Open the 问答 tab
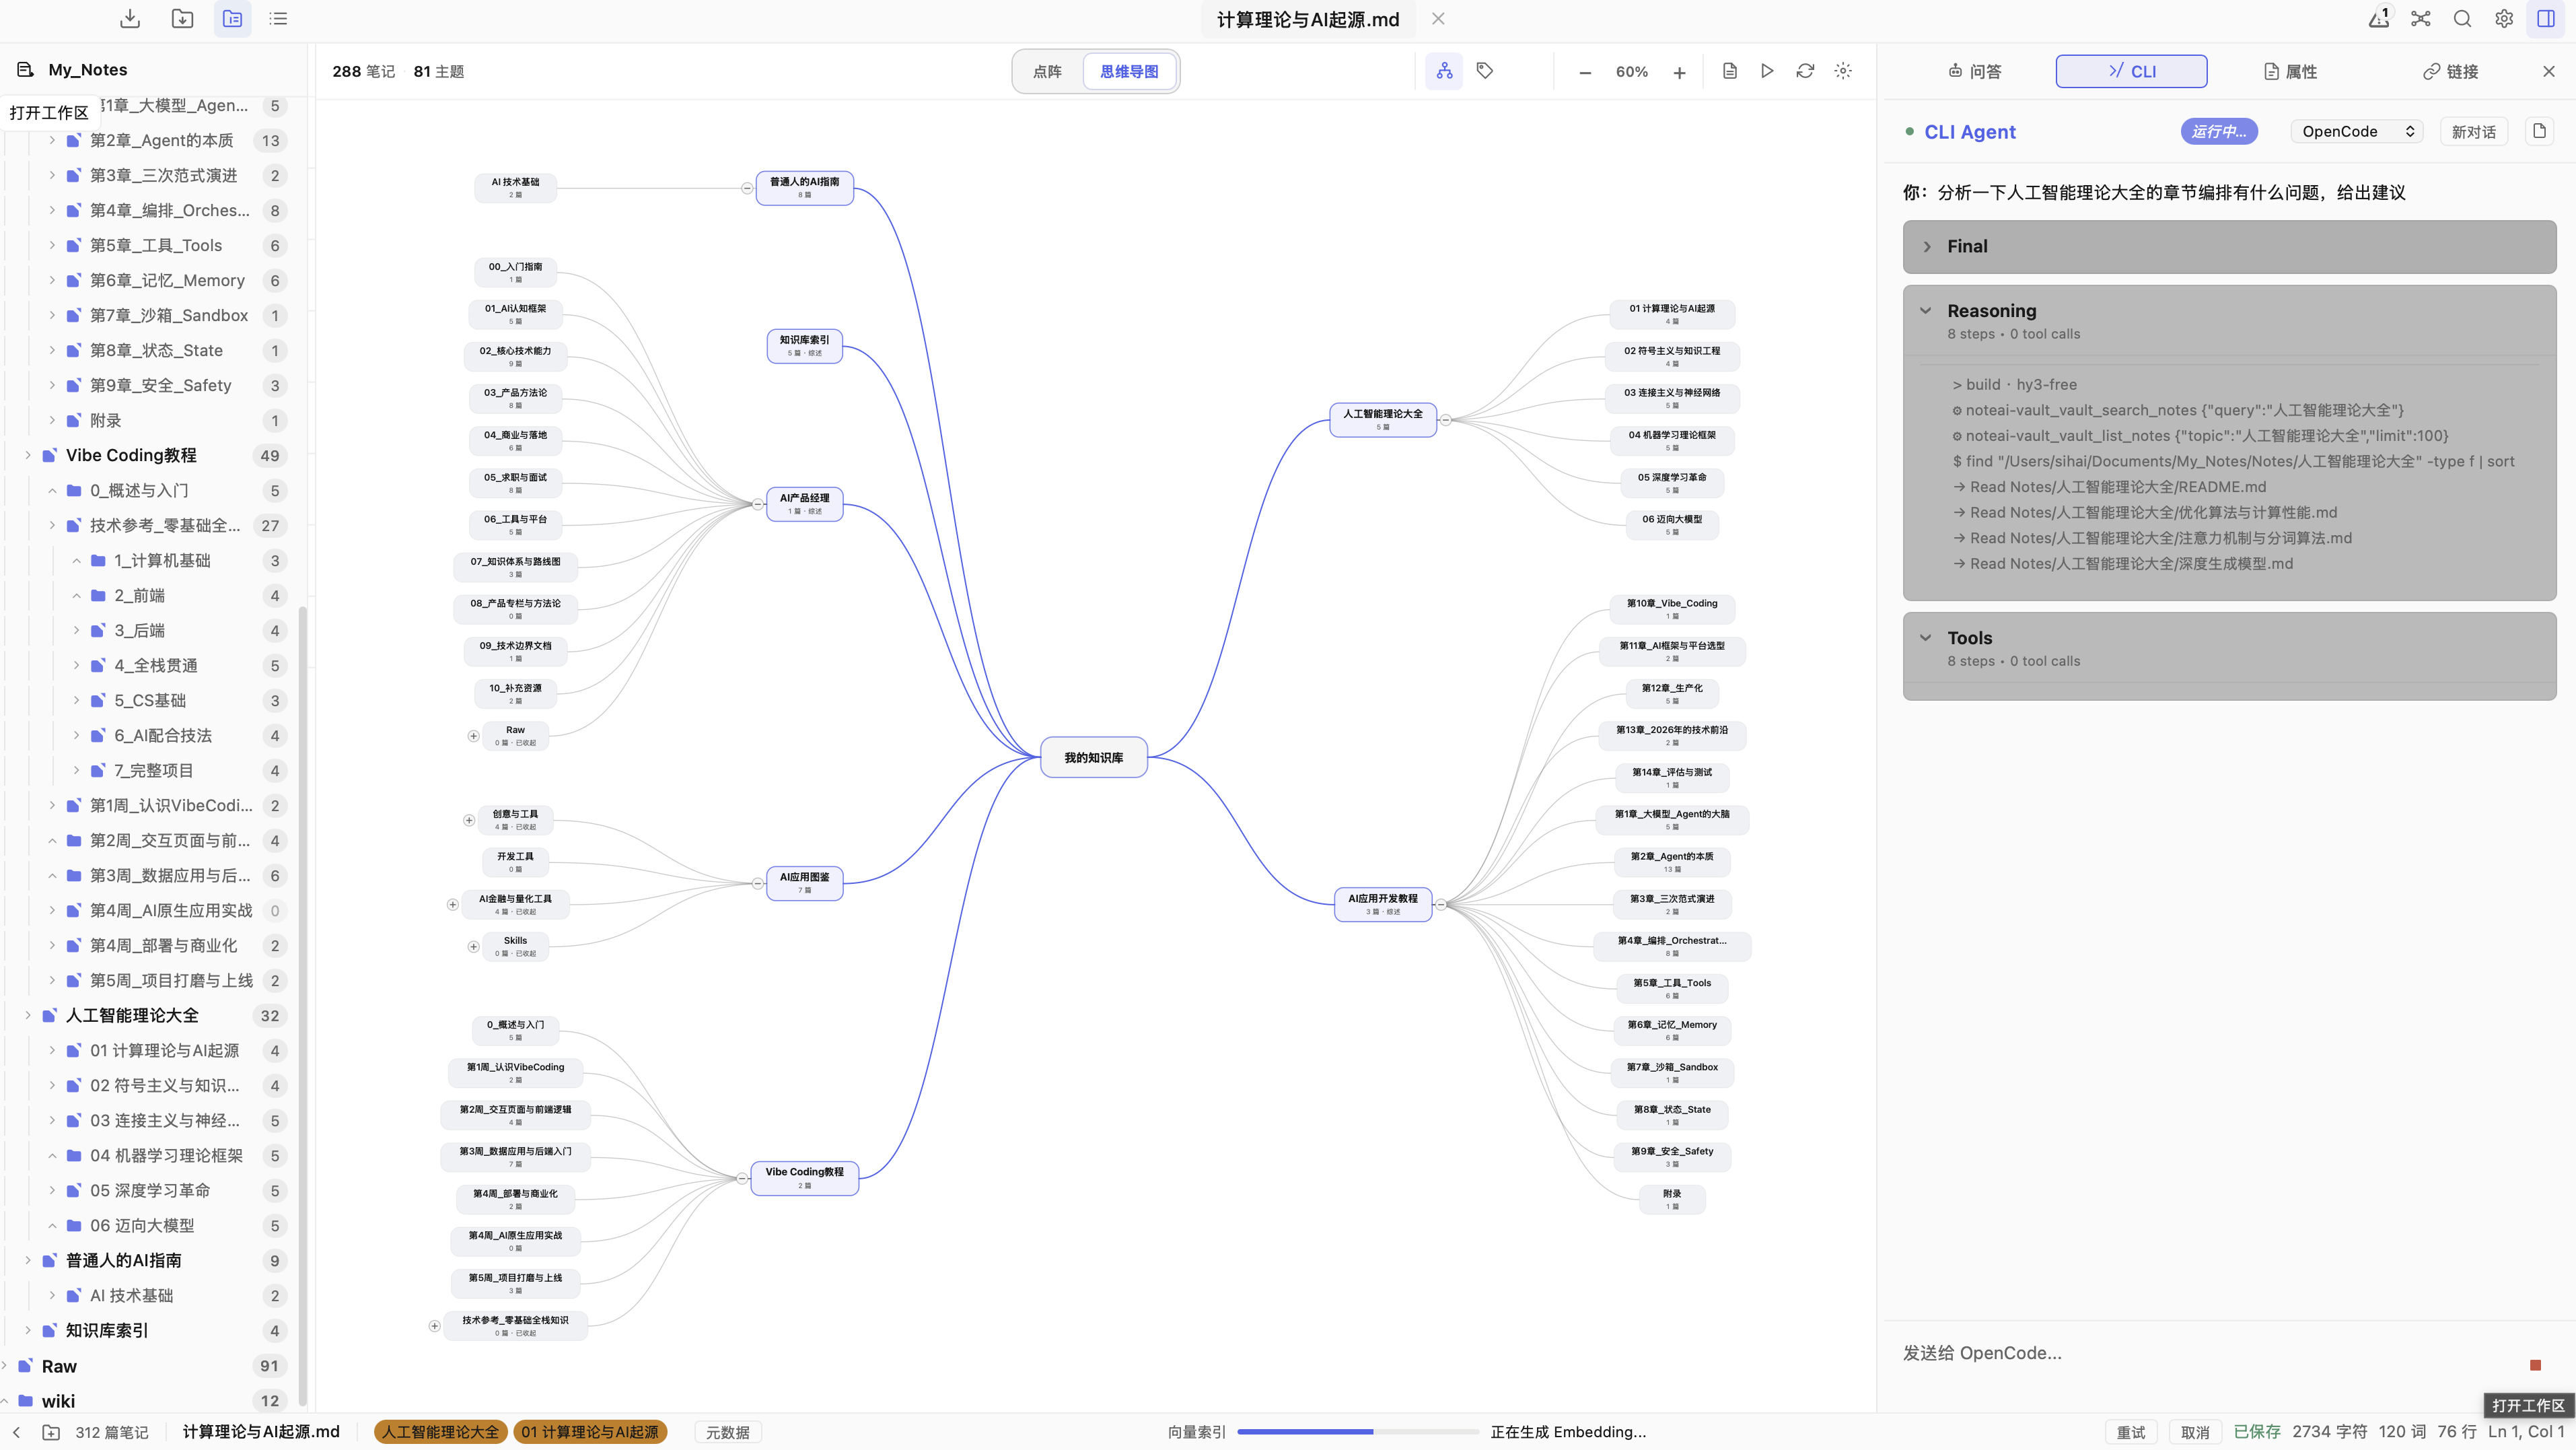The width and height of the screenshot is (2576, 1450). [1975, 71]
